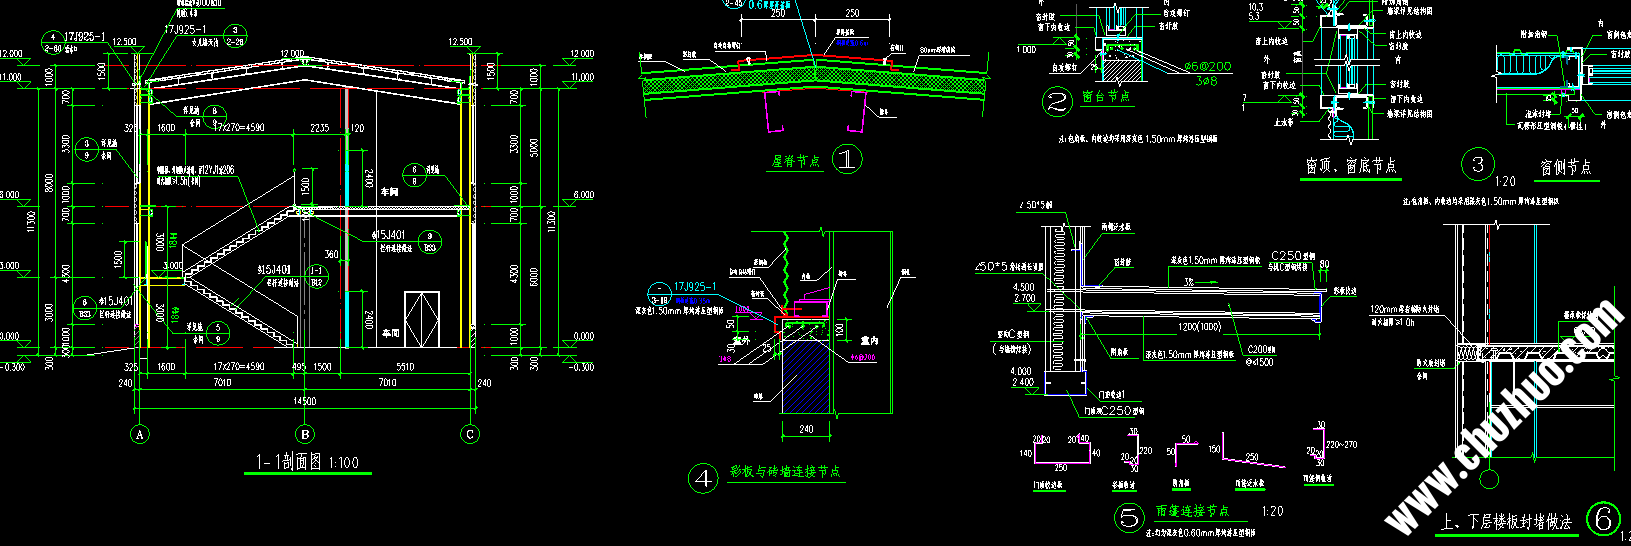Select the door symbol in section view
Image resolution: width=1631 pixels, height=546 pixels.
[x=421, y=319]
